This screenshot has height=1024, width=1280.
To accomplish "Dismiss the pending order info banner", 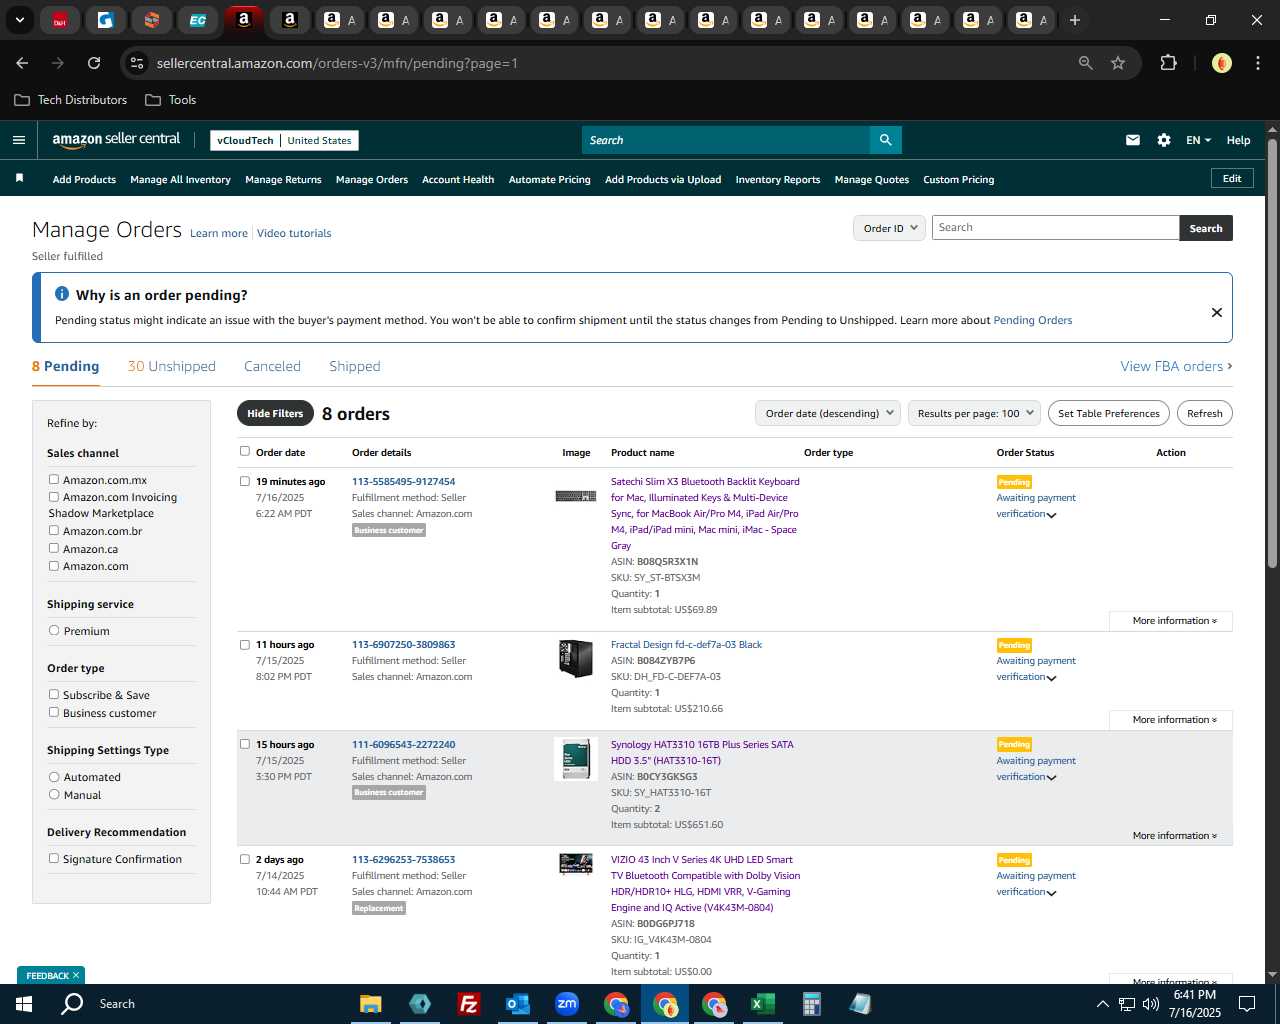I will tap(1216, 312).
